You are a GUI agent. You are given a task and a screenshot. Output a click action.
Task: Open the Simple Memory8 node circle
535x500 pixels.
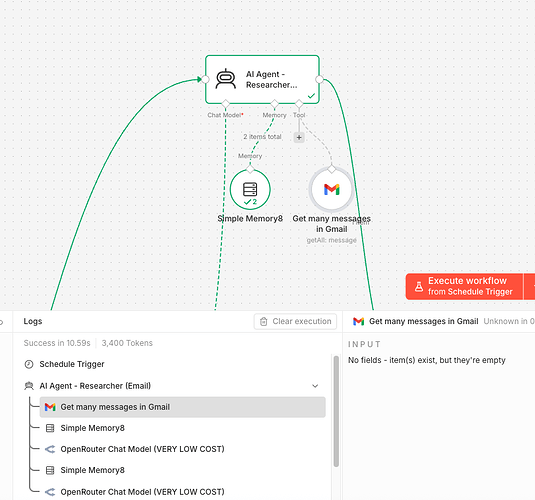250,189
